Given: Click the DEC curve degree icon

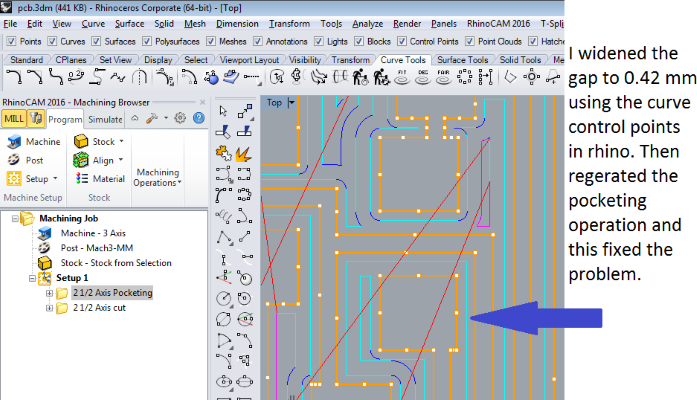Looking at the screenshot, I should pyautogui.click(x=423, y=77).
